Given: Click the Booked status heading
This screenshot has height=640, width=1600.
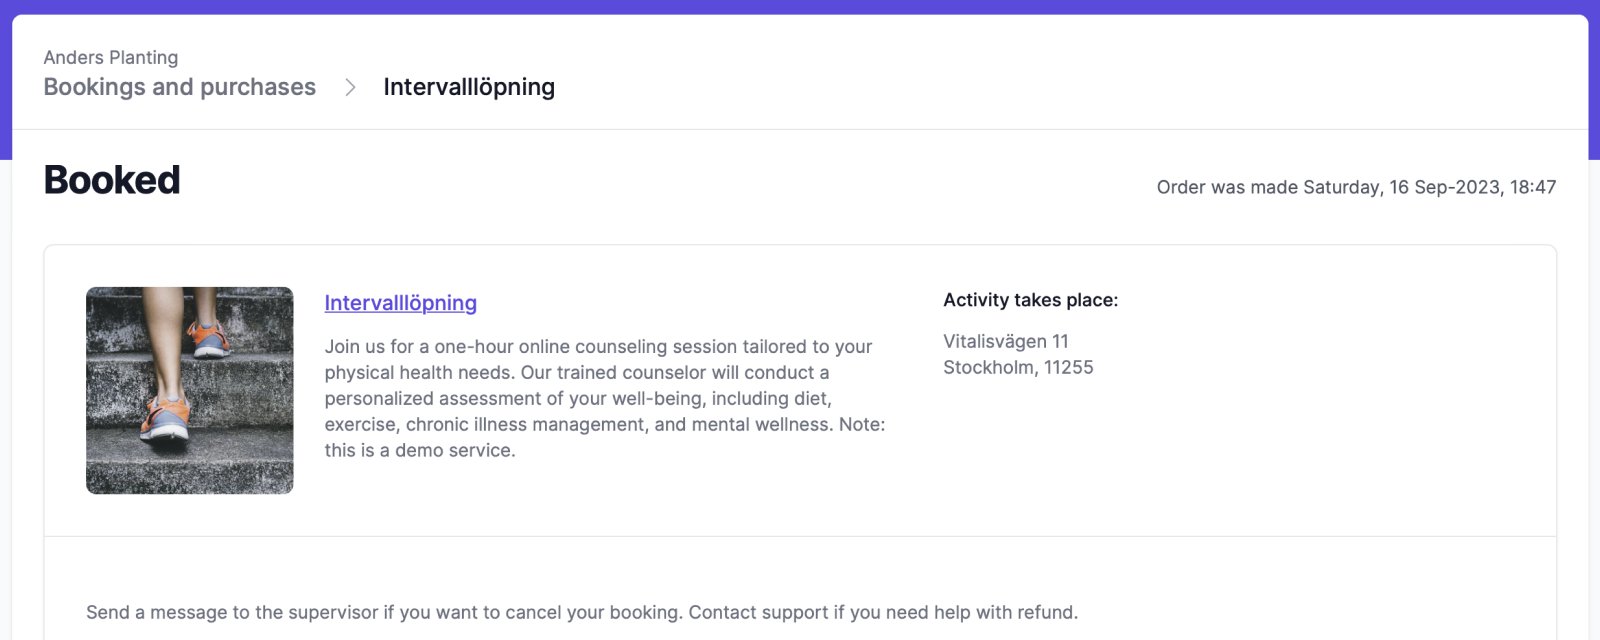Looking at the screenshot, I should click(x=112, y=180).
